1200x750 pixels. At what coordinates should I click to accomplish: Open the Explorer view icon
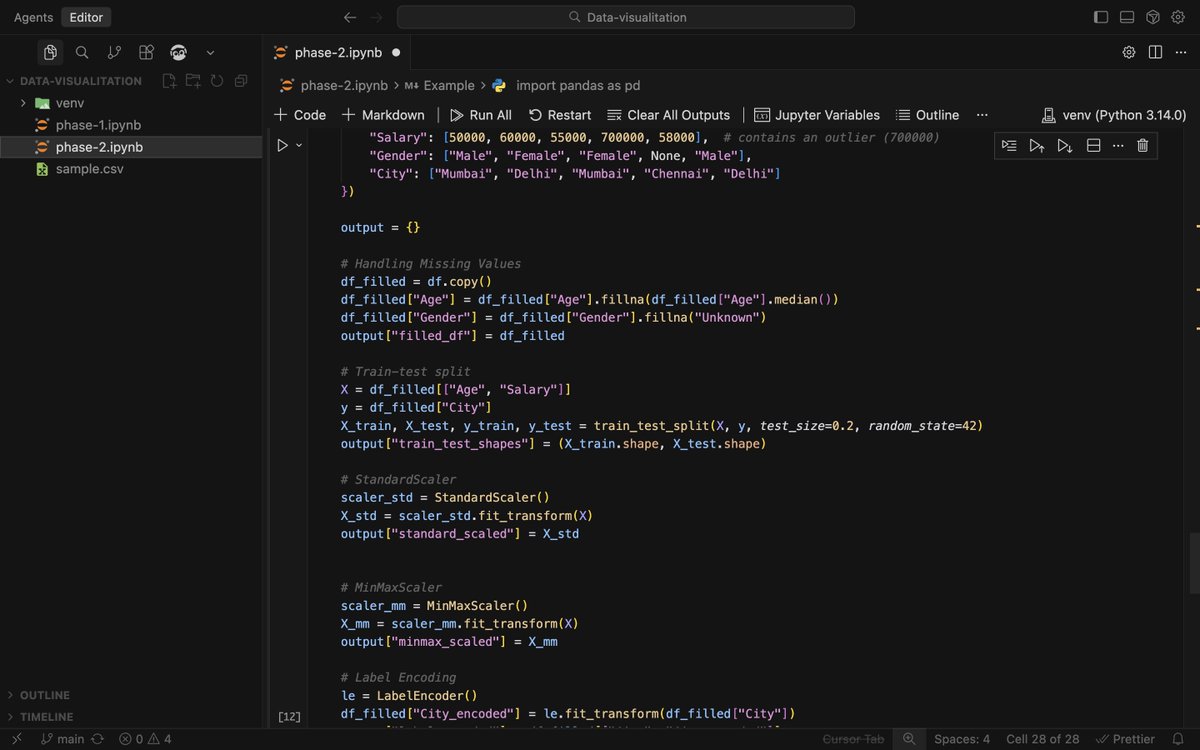tap(50, 52)
